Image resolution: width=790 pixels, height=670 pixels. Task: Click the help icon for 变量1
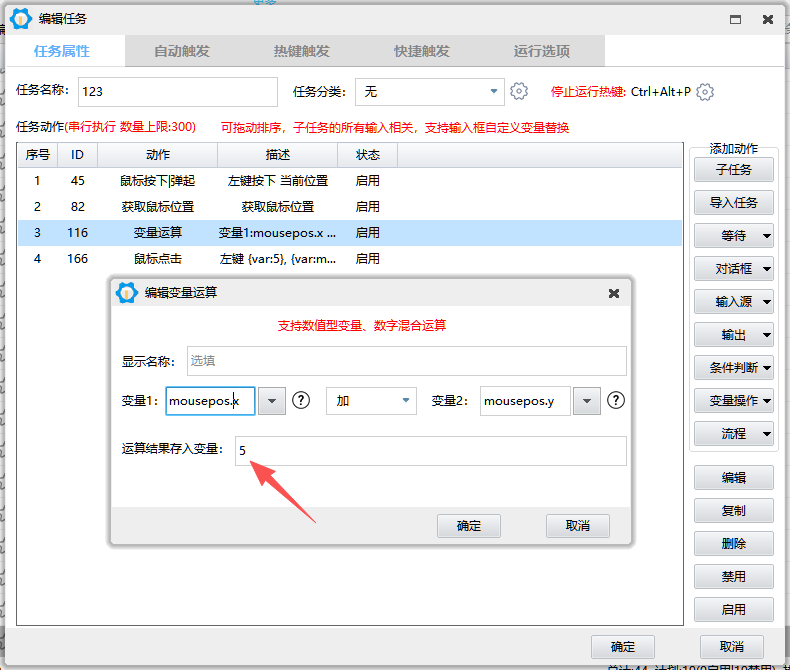tap(301, 400)
